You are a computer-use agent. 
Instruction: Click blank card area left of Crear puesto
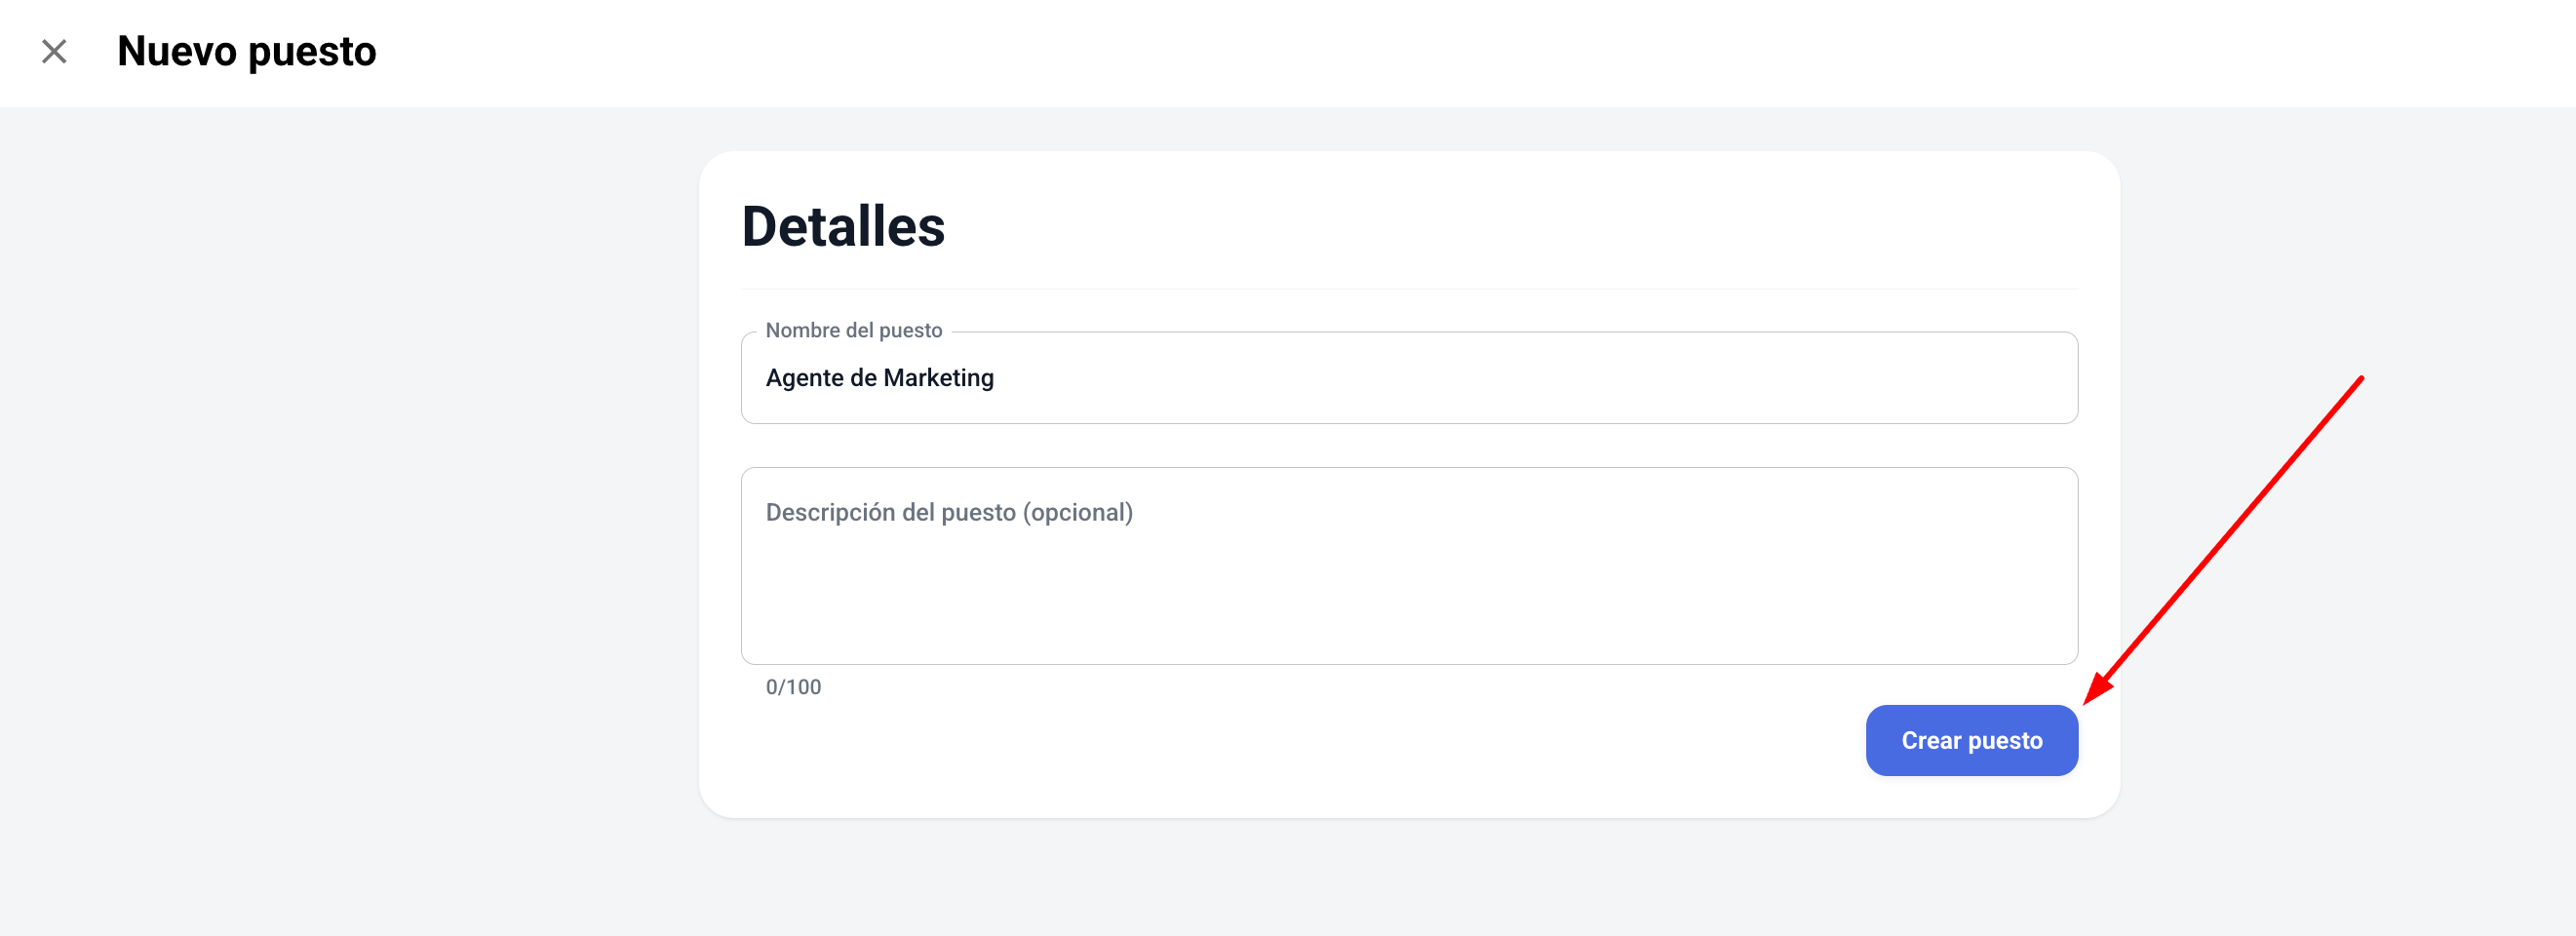pyautogui.click(x=1300, y=740)
